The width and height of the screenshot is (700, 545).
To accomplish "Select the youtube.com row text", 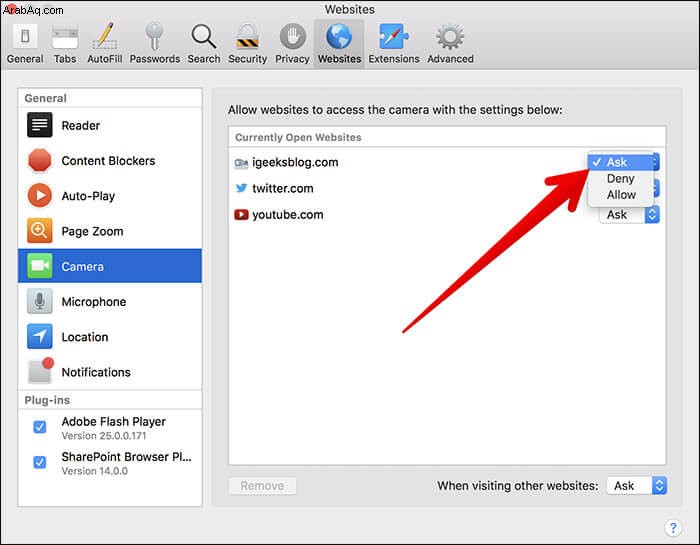I will pos(288,215).
